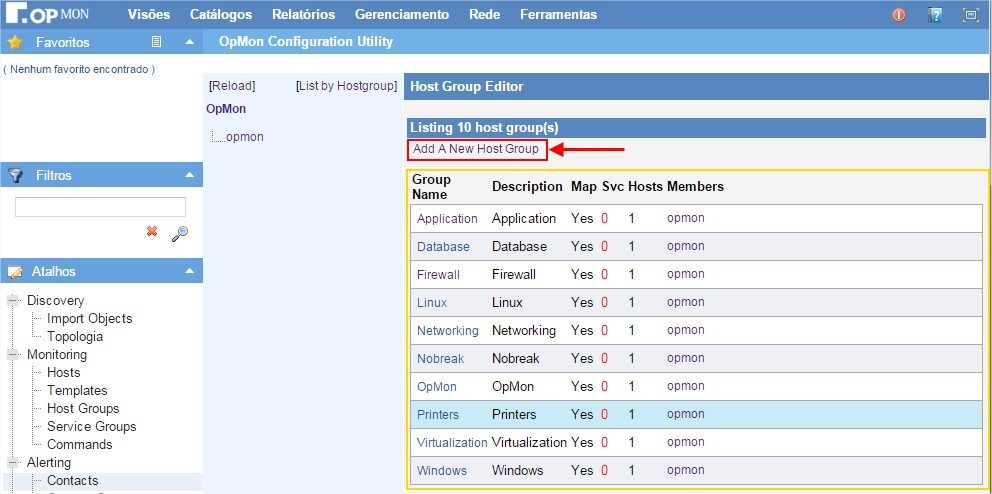
Task: Open the Relatórios menu
Action: coord(303,15)
